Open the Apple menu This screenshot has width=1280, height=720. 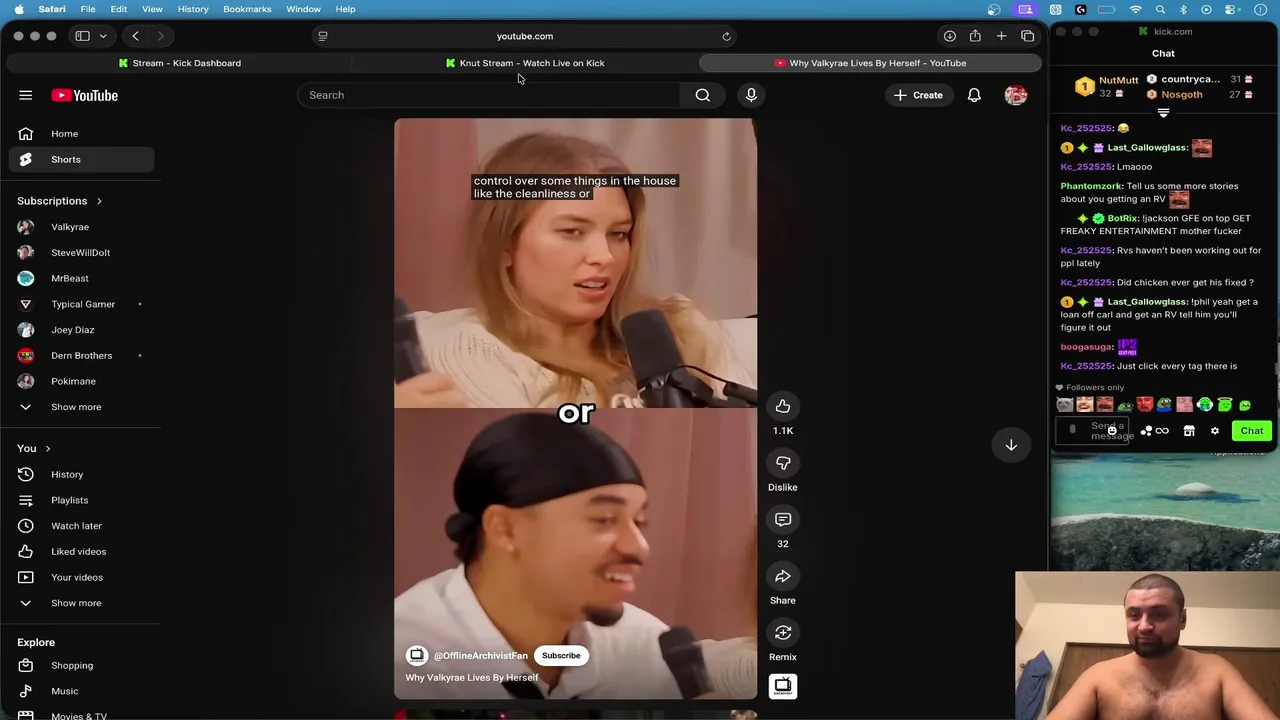coord(18,9)
